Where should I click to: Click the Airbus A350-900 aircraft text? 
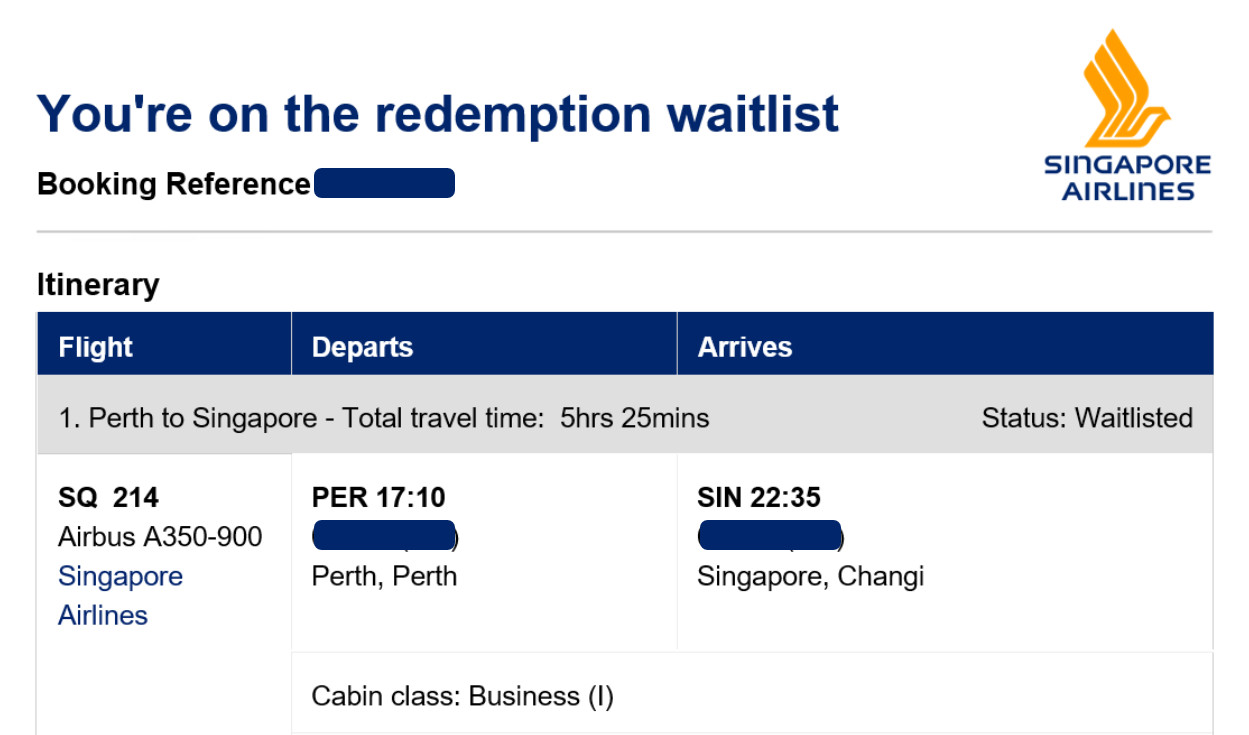[x=160, y=537]
